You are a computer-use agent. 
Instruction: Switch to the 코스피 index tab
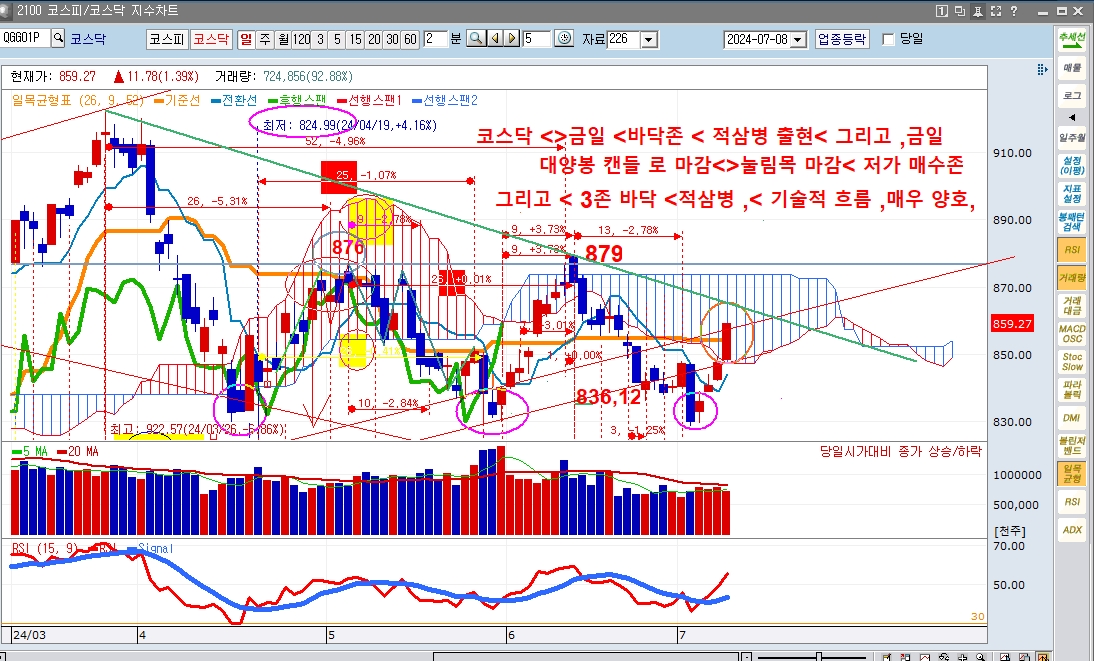pyautogui.click(x=166, y=39)
